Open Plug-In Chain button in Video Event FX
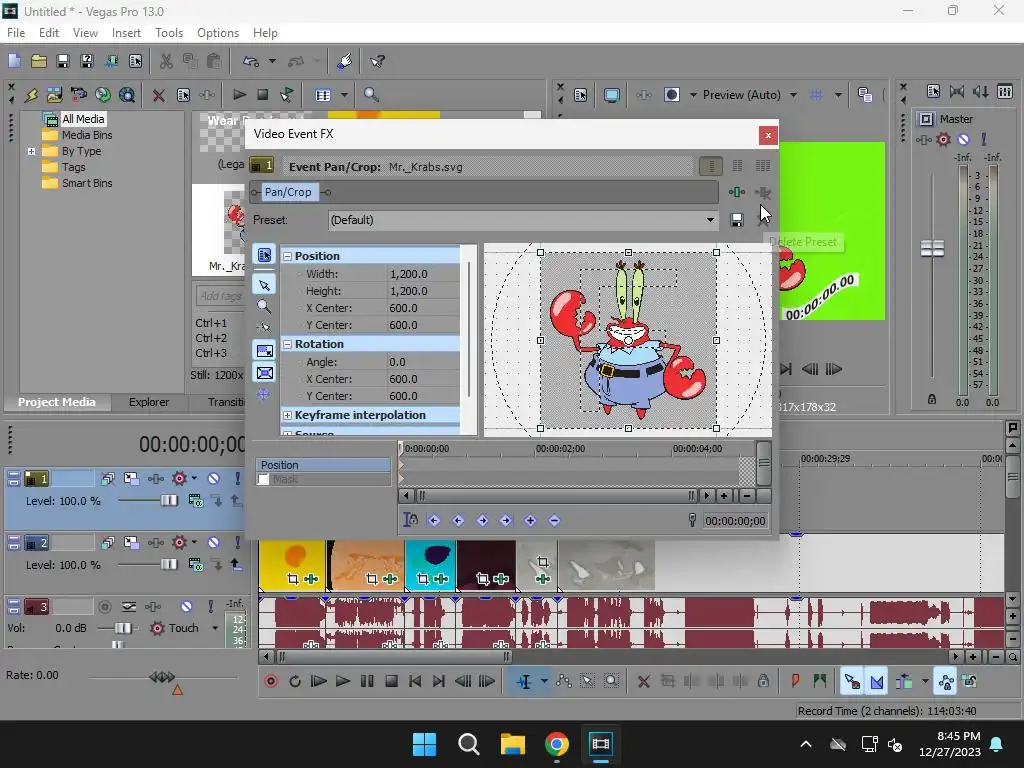The image size is (1024, 768). click(737, 192)
